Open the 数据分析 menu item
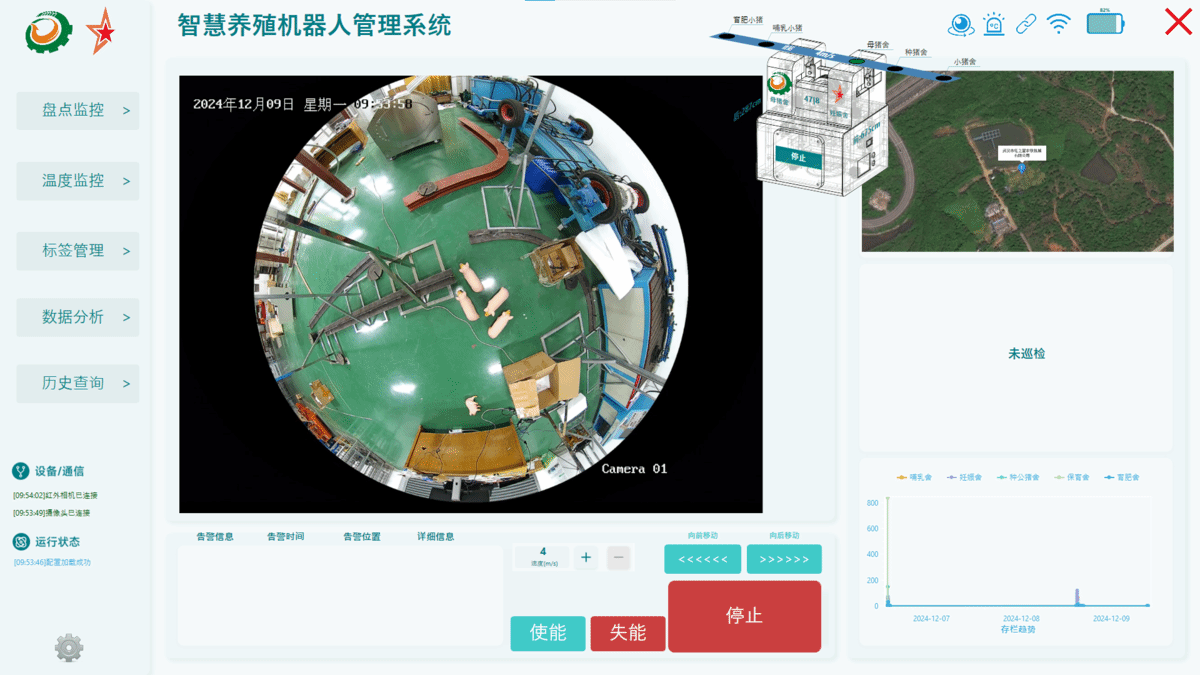This screenshot has height=675, width=1200. pyautogui.click(x=78, y=317)
